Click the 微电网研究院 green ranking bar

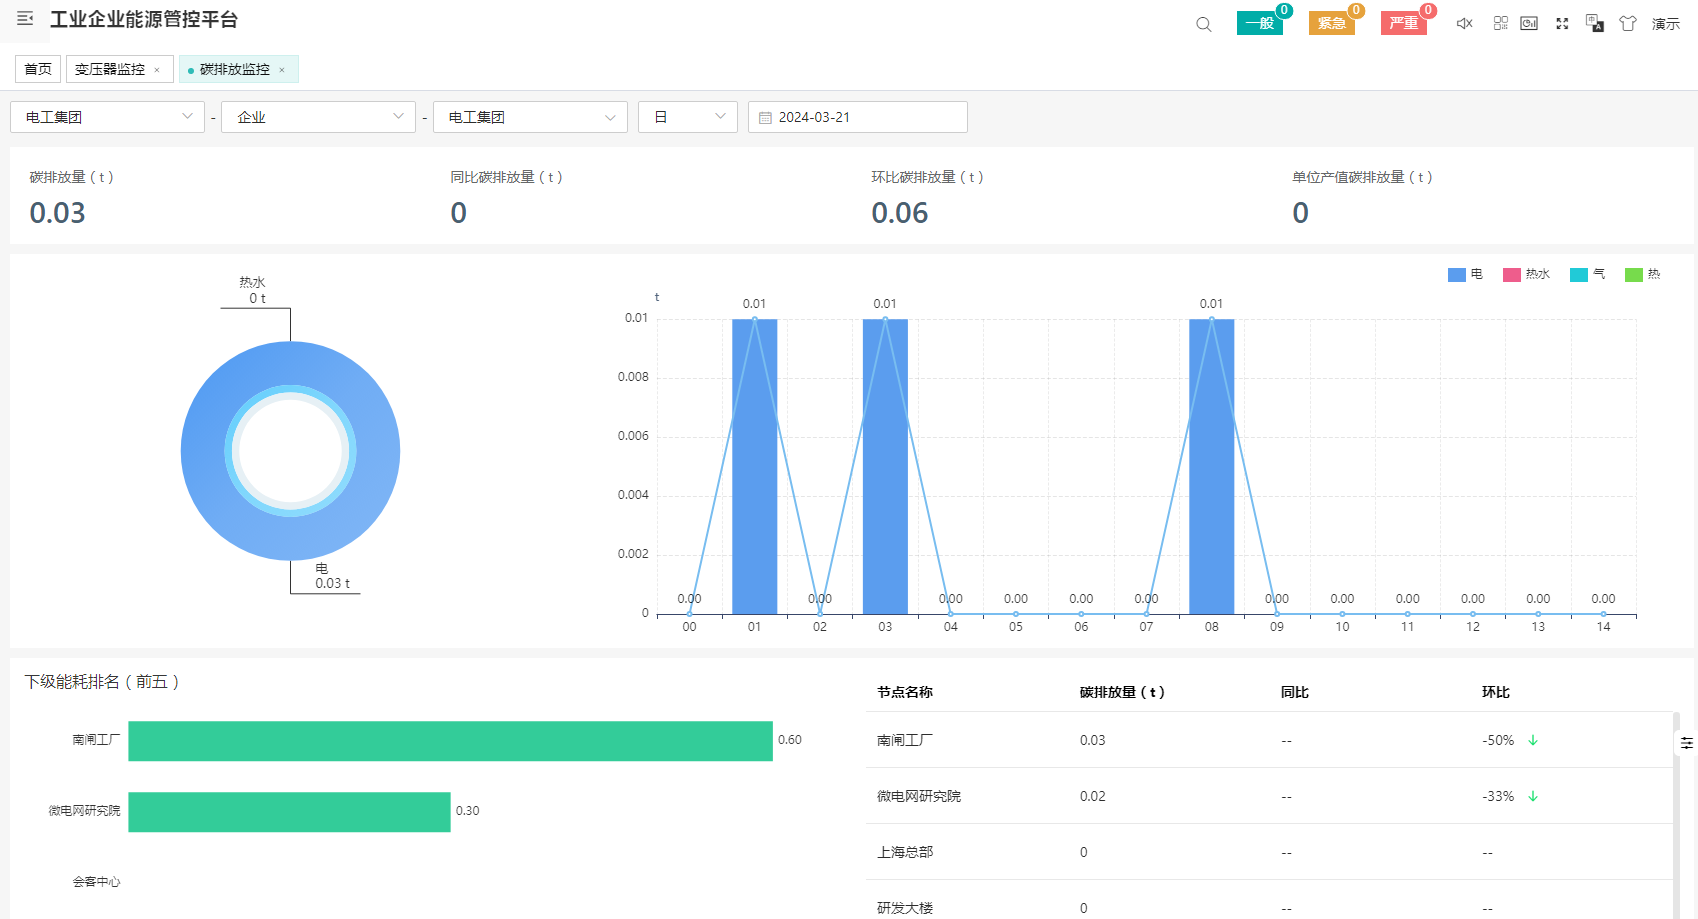click(x=289, y=812)
